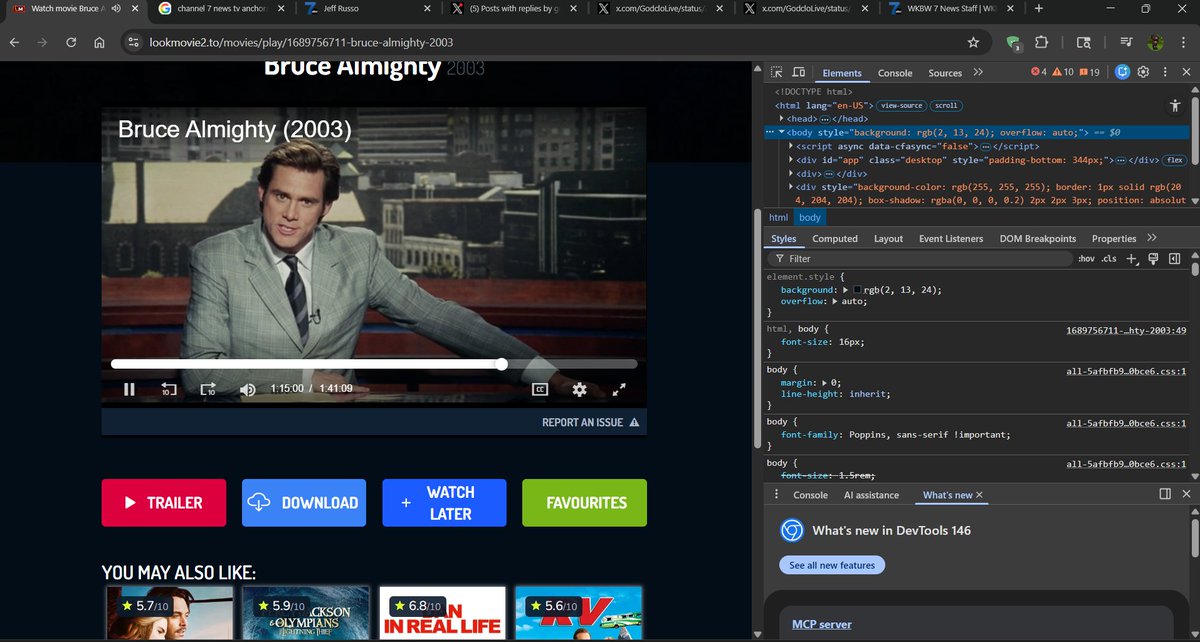
Task: Open the Event Listeners tab
Action: [x=951, y=238]
